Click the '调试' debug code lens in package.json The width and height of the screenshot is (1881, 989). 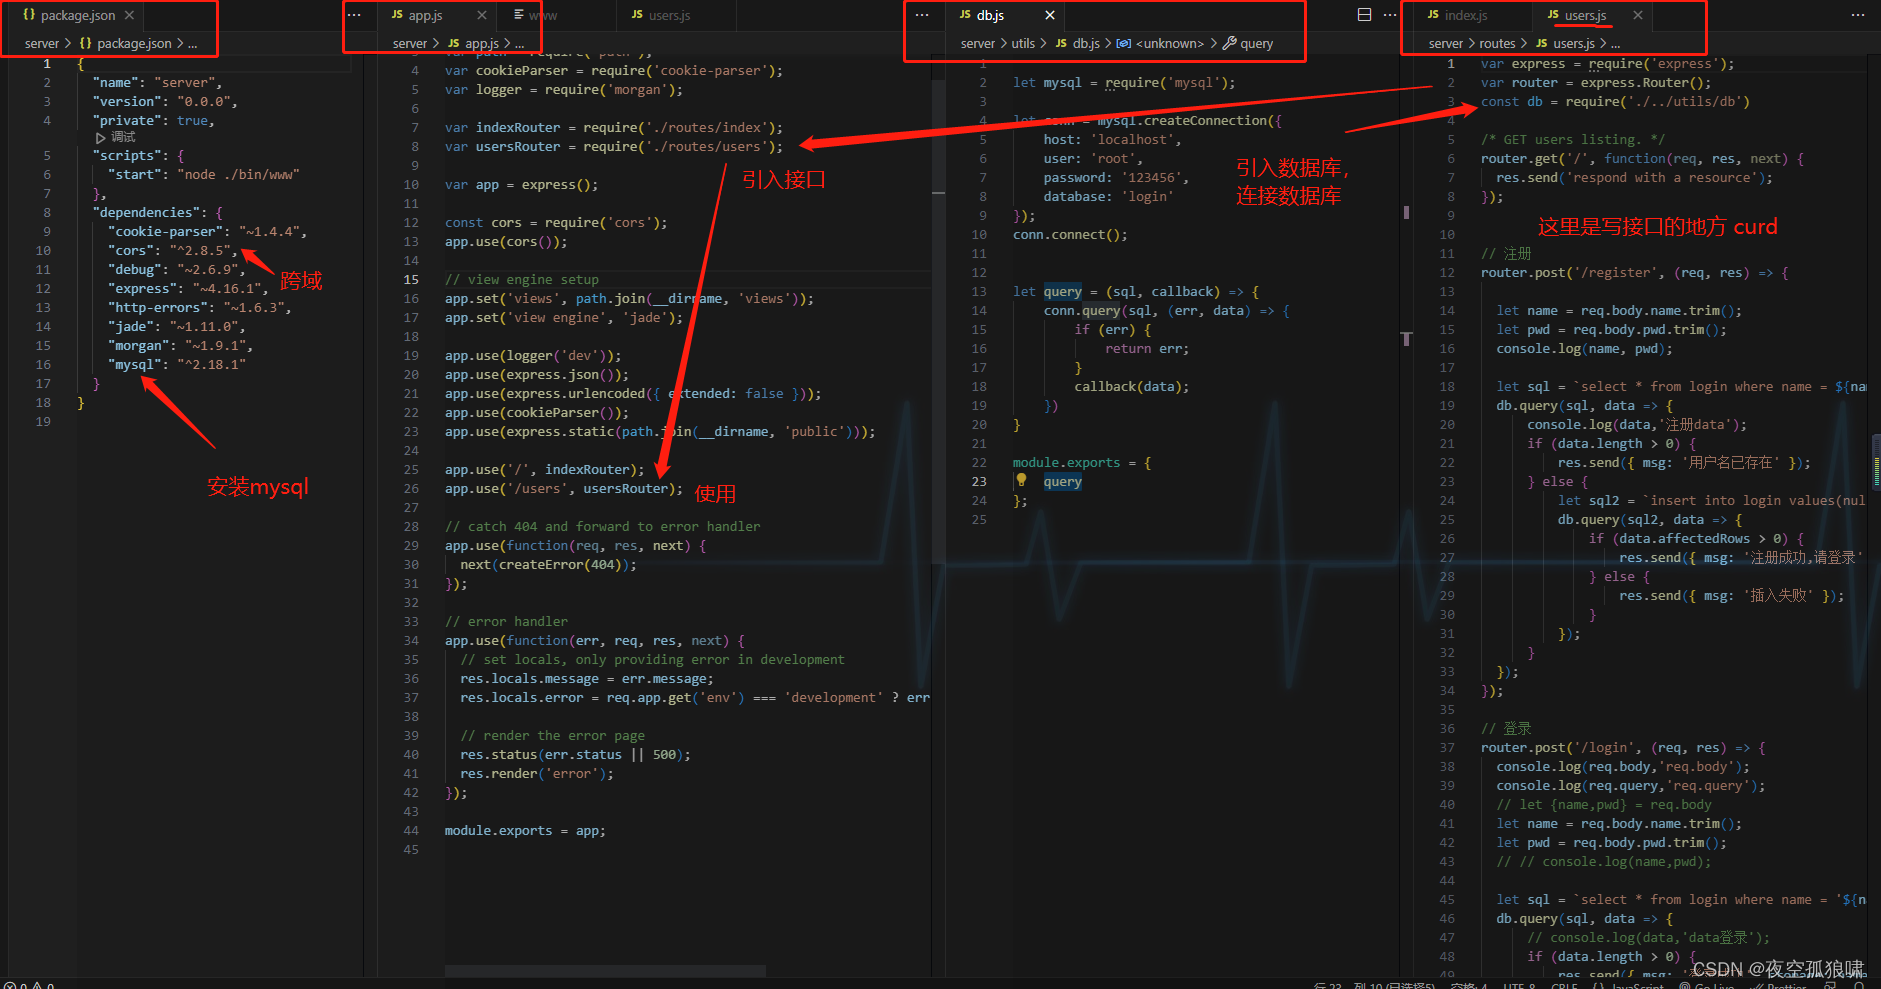124,137
